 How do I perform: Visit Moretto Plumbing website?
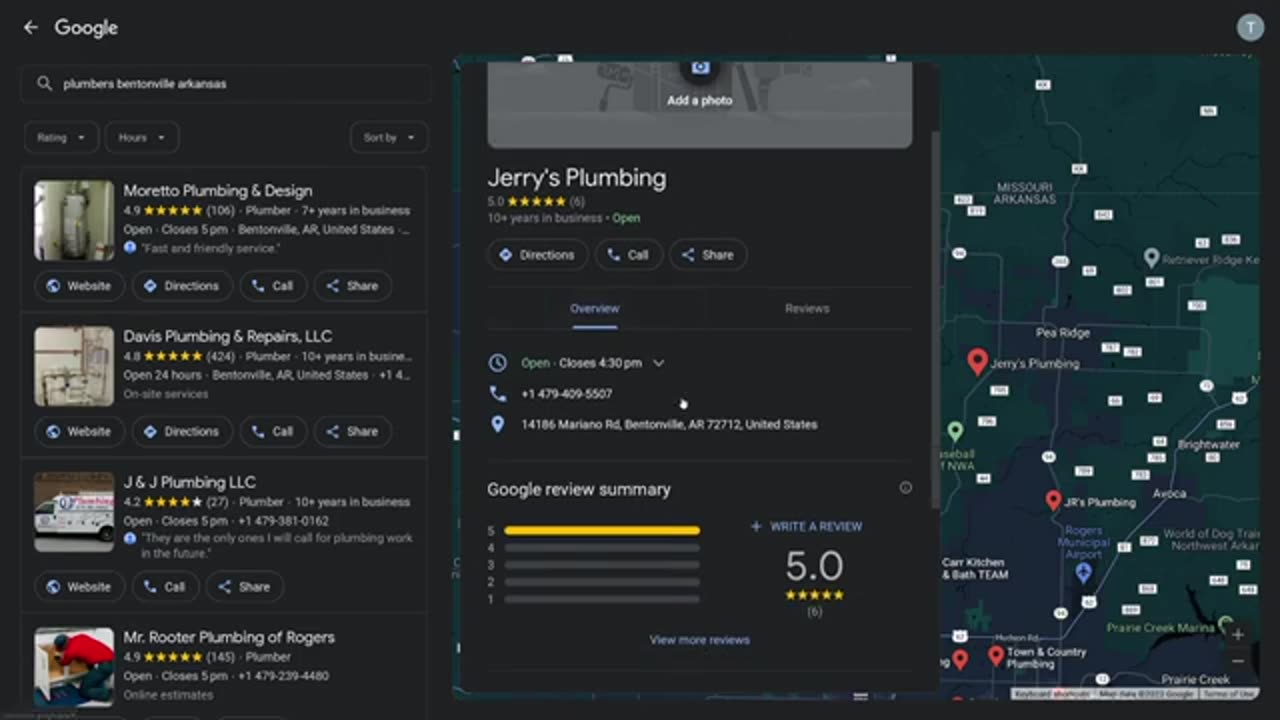(79, 286)
